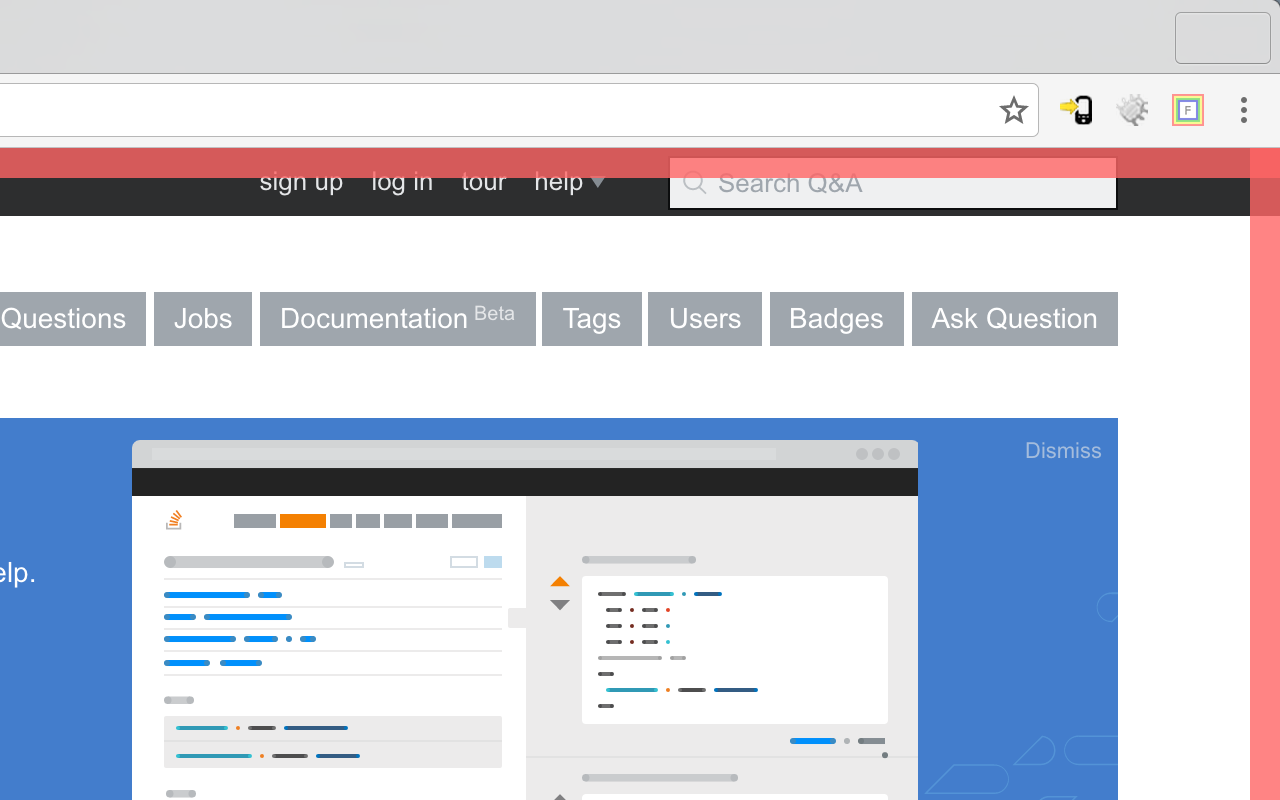Open the gear extension icon
The height and width of the screenshot is (800, 1280).
[1133, 110]
